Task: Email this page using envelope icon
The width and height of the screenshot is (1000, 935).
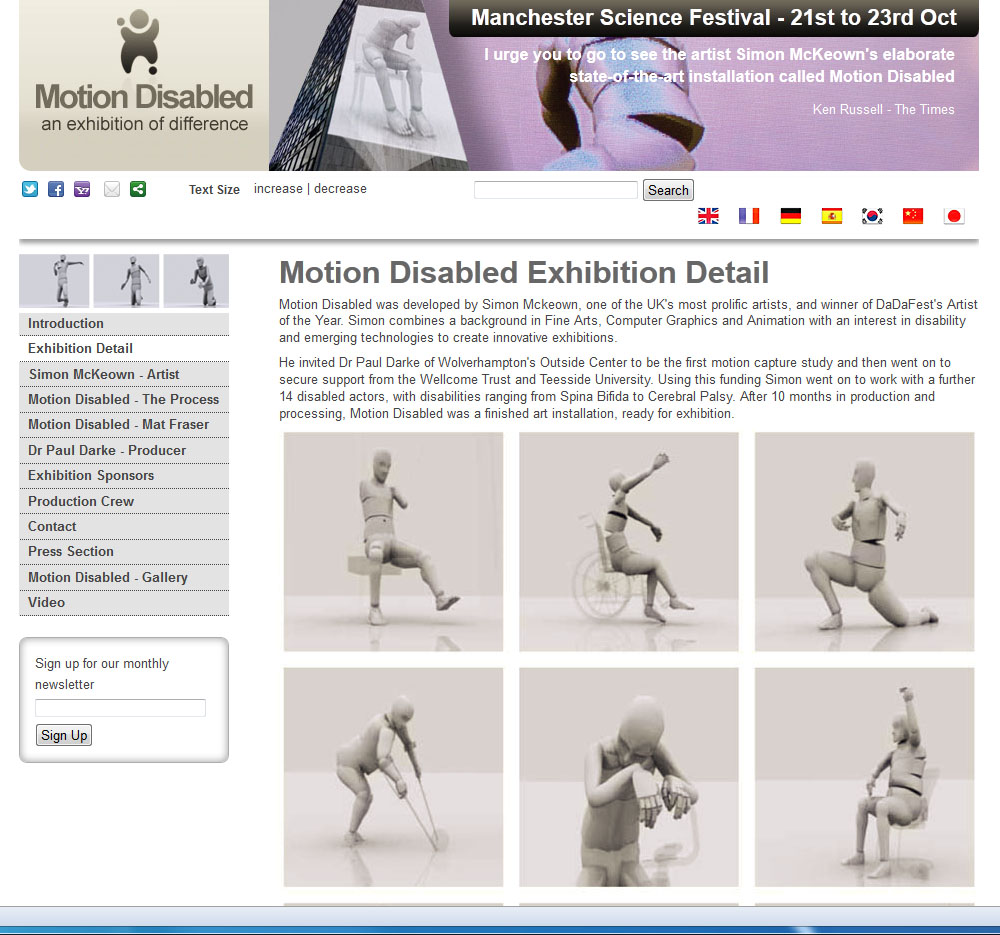Action: pyautogui.click(x=112, y=189)
